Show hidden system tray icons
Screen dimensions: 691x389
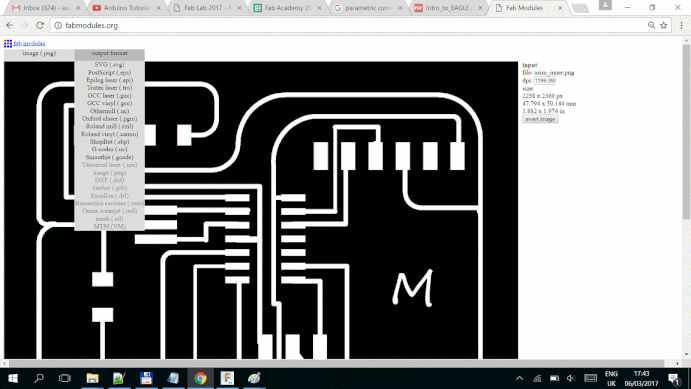(520, 378)
